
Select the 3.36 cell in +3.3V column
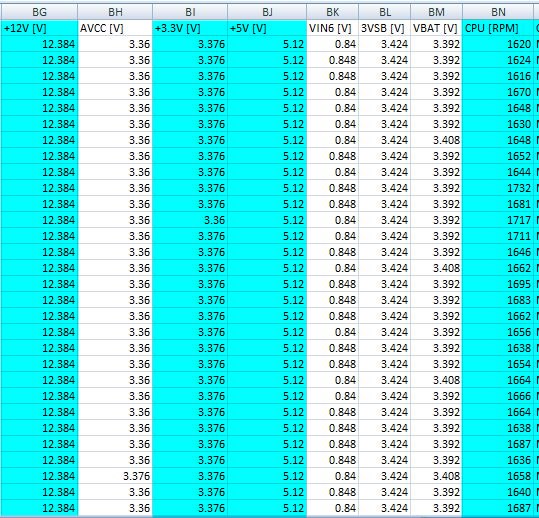click(190, 220)
